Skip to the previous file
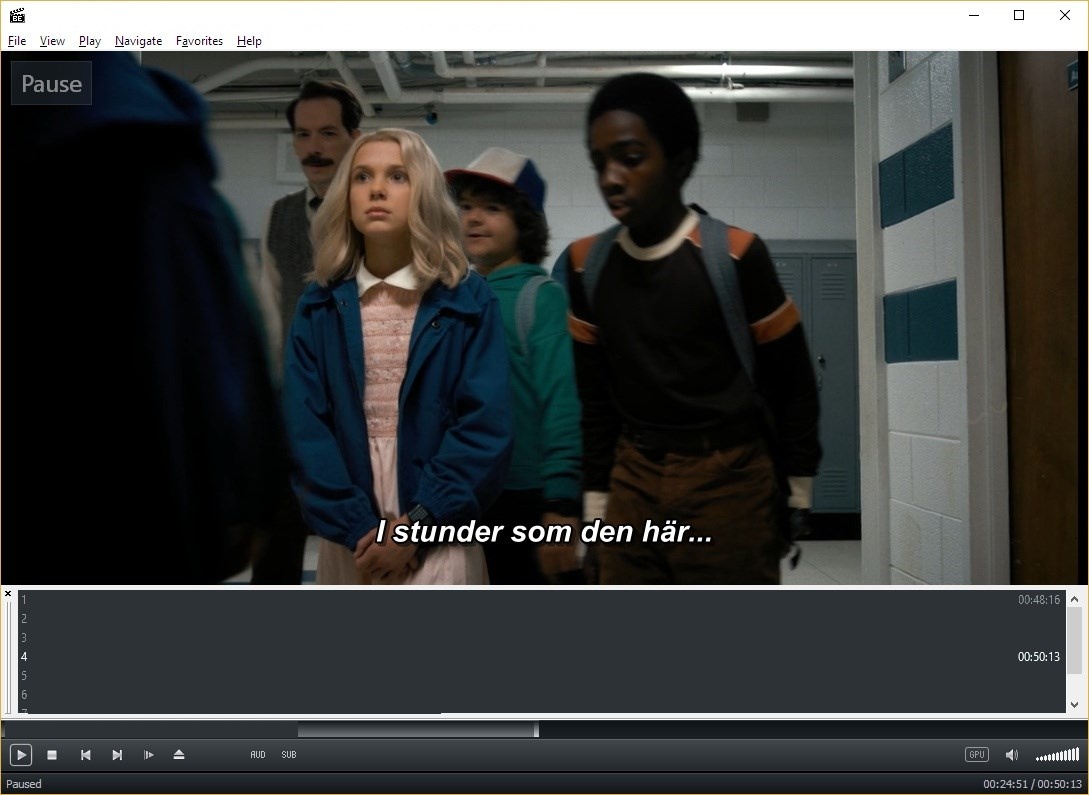The image size is (1089, 795). pos(85,755)
